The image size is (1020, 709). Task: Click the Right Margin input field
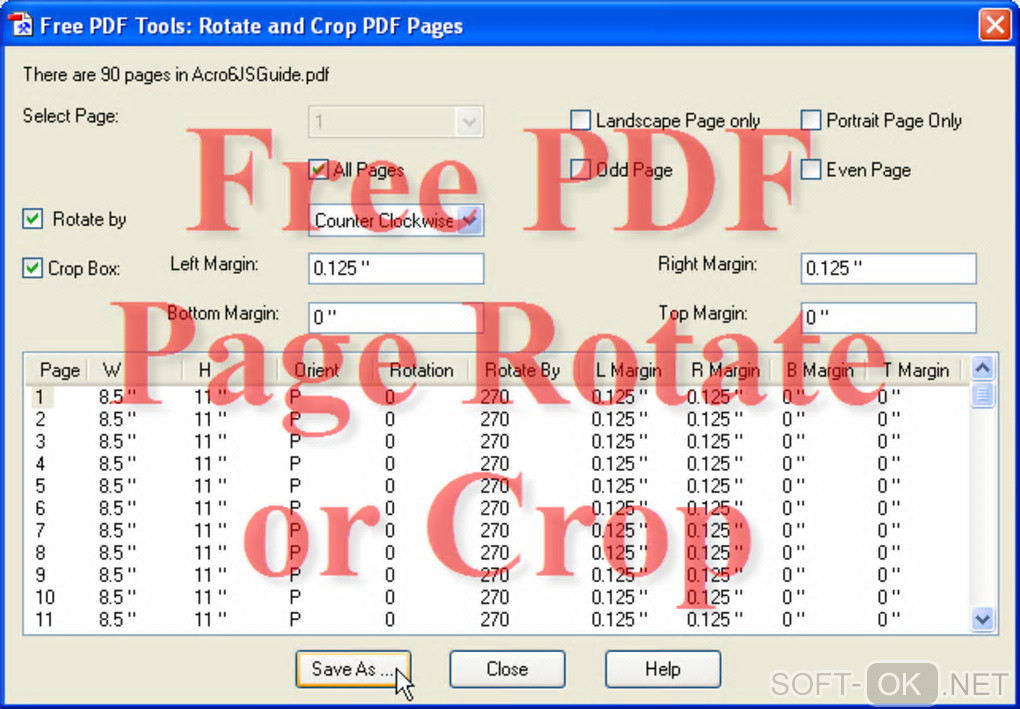[889, 269]
